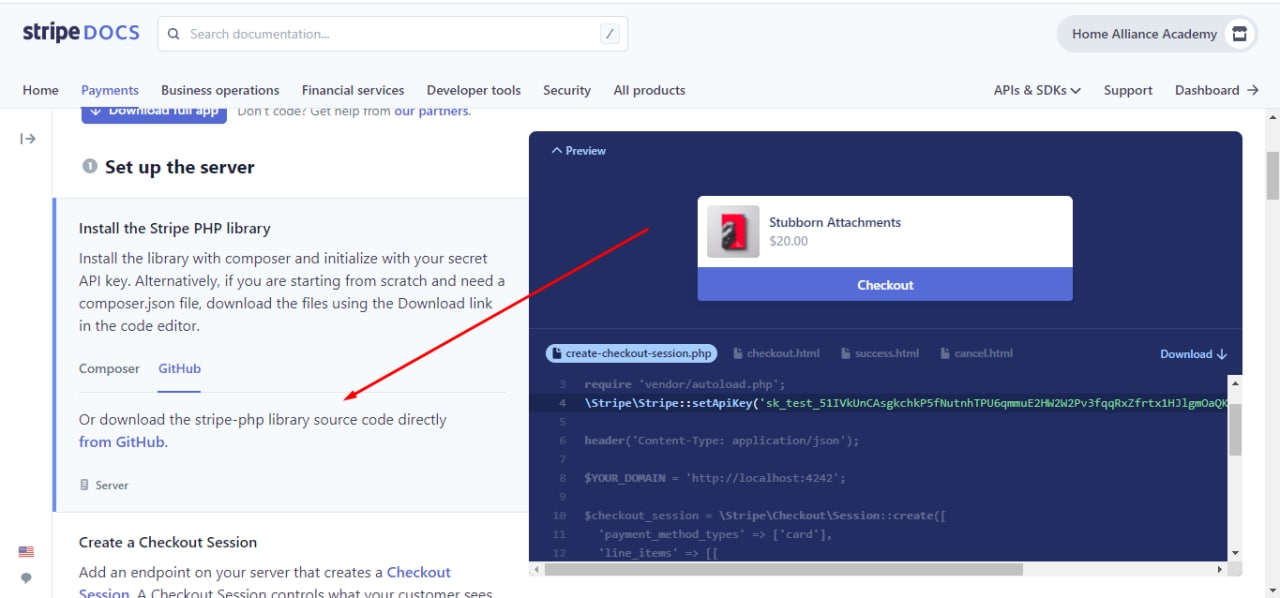Open the Home Alliance Academy account menu
Viewport: 1280px width, 598px height.
[1158, 34]
